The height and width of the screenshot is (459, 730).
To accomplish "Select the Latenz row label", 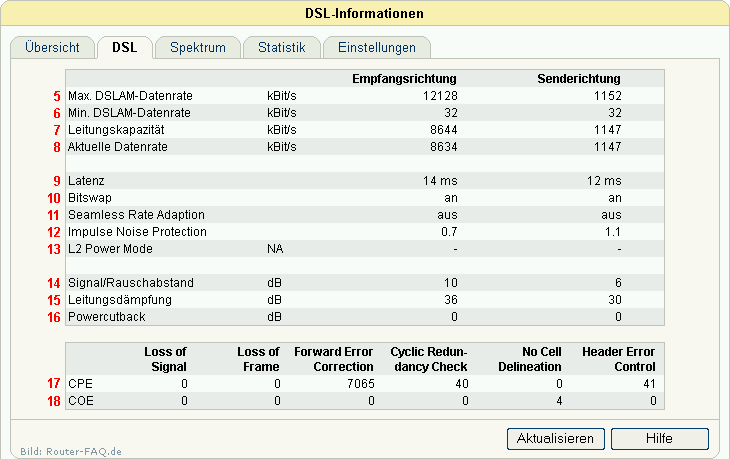I will click(86, 181).
